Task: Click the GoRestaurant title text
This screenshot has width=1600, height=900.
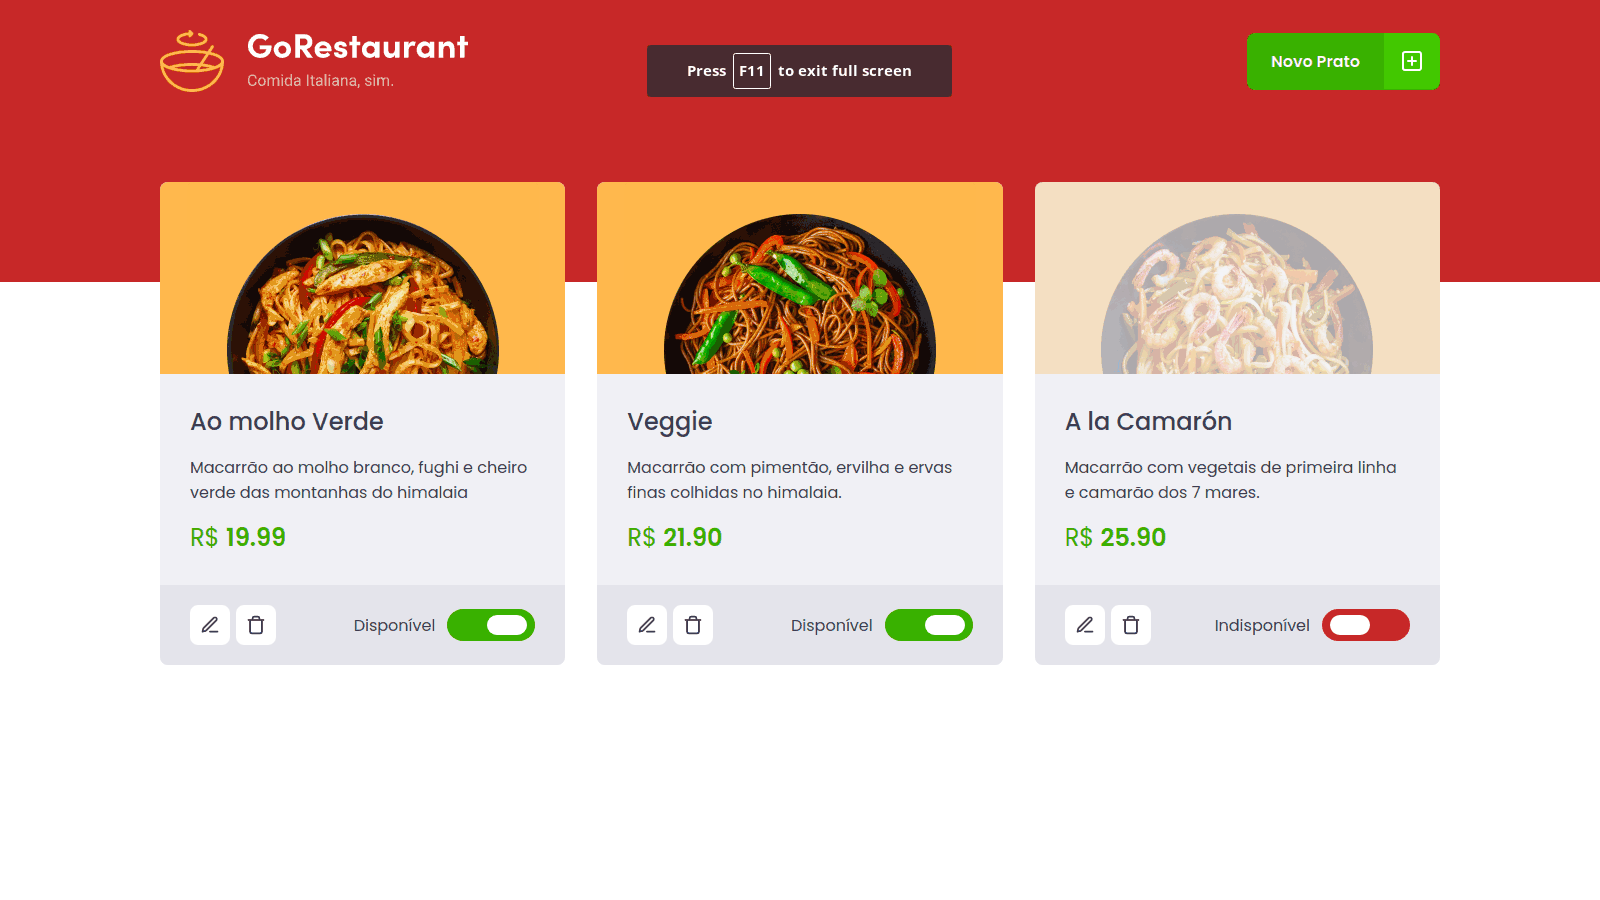Action: point(357,47)
